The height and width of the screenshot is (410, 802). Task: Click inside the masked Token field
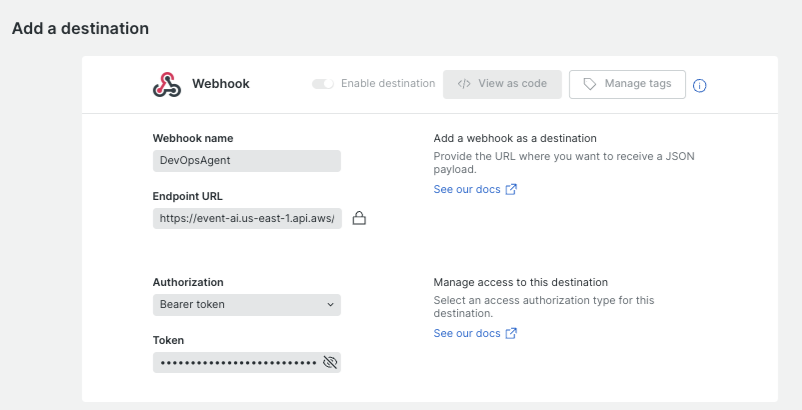pos(236,362)
